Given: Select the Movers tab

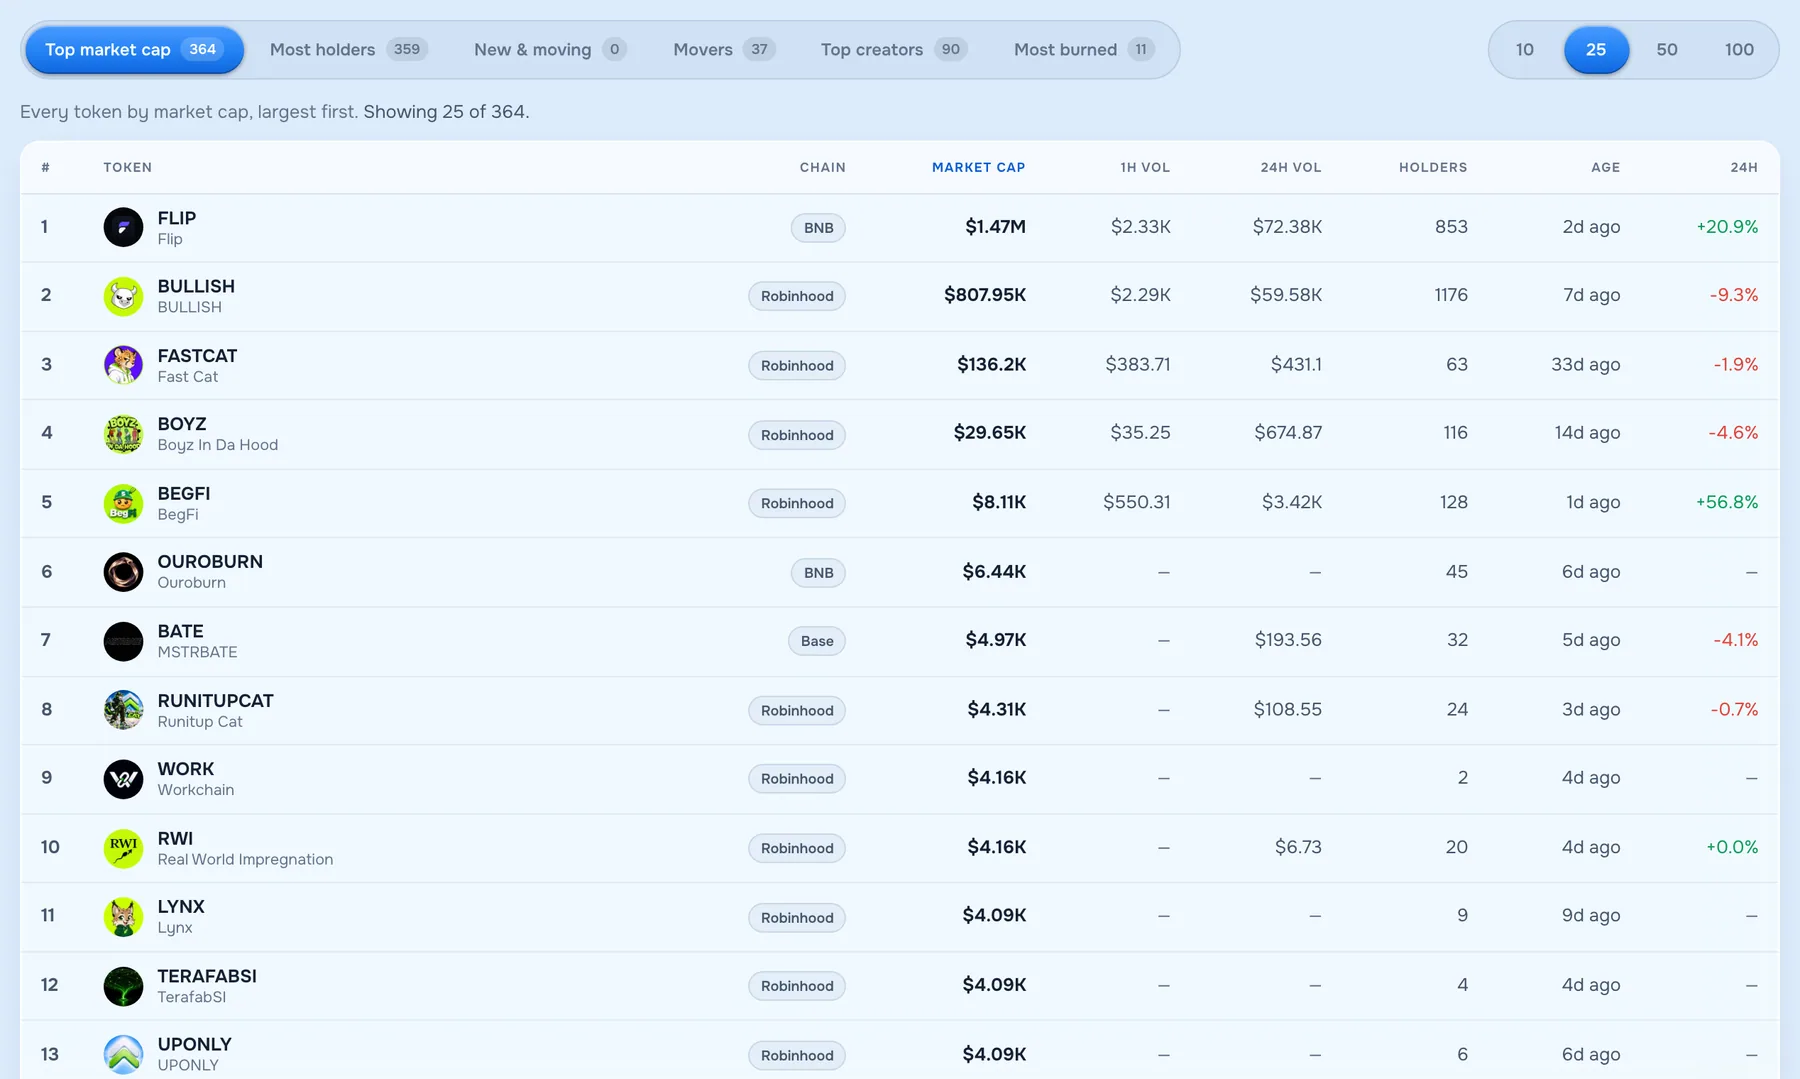Looking at the screenshot, I should point(724,50).
